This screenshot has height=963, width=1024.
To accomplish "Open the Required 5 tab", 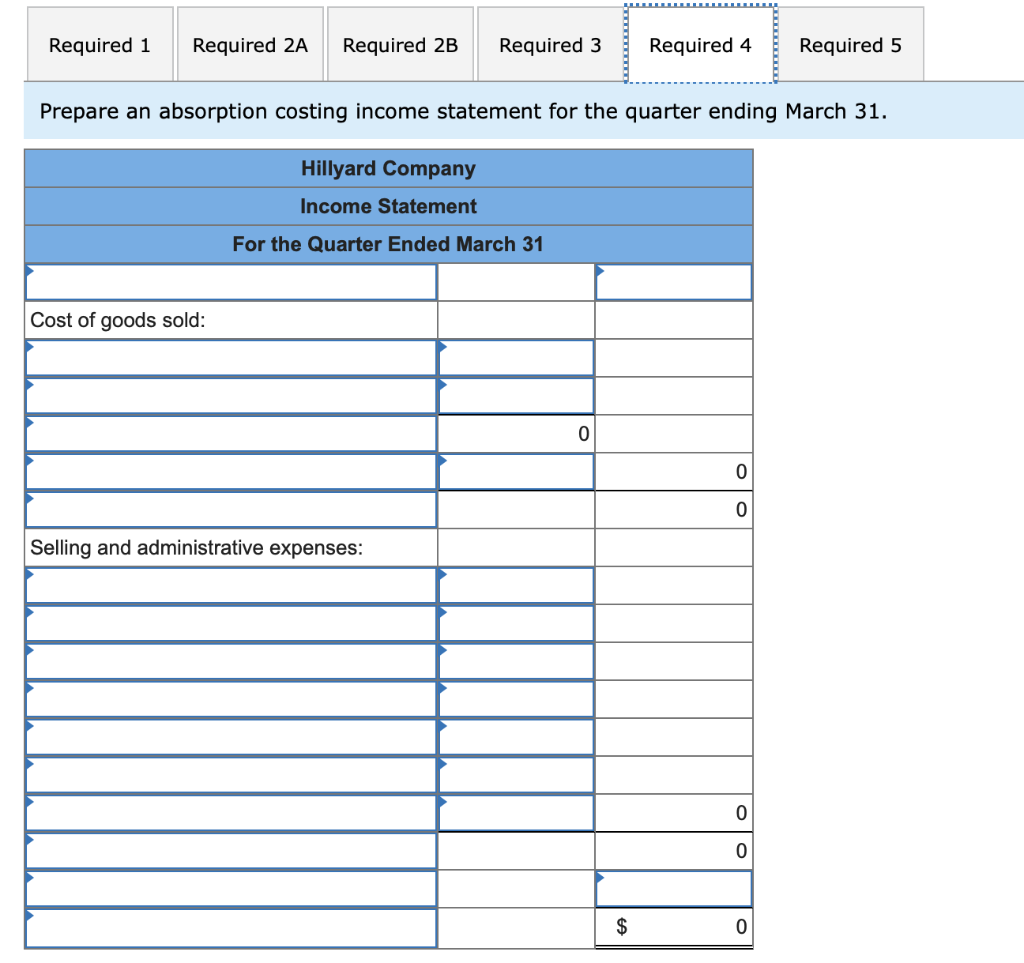I will 850,44.
